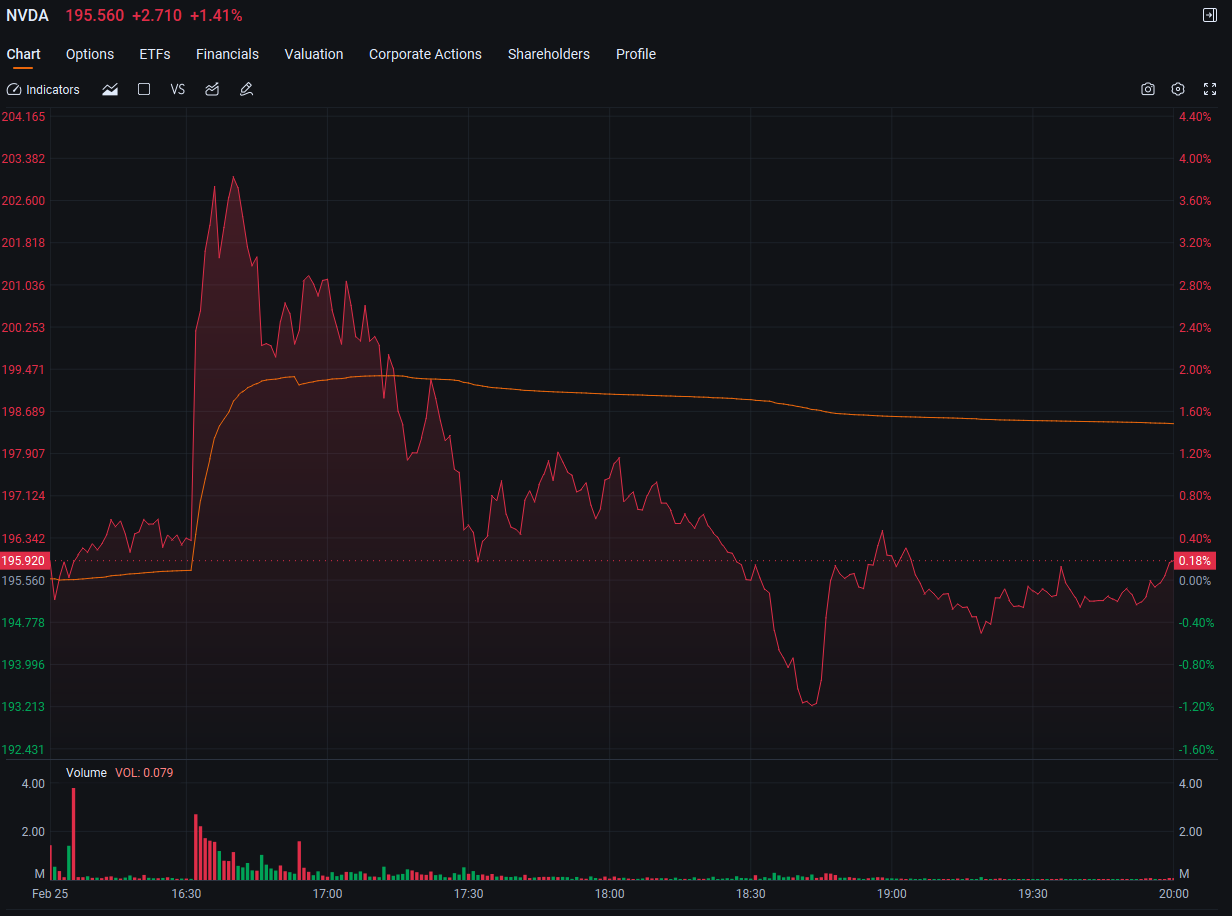The width and height of the screenshot is (1232, 916).
Task: Open the VS compare tool
Action: 178,89
